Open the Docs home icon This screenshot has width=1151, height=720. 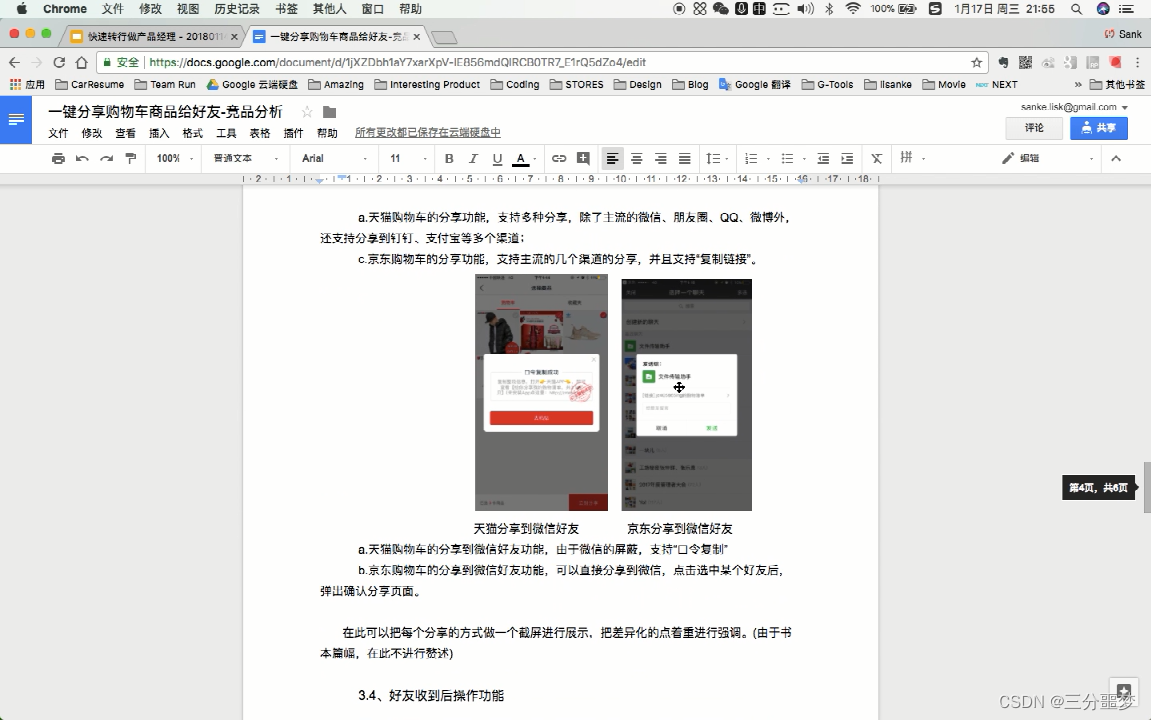pyautogui.click(x=15, y=119)
